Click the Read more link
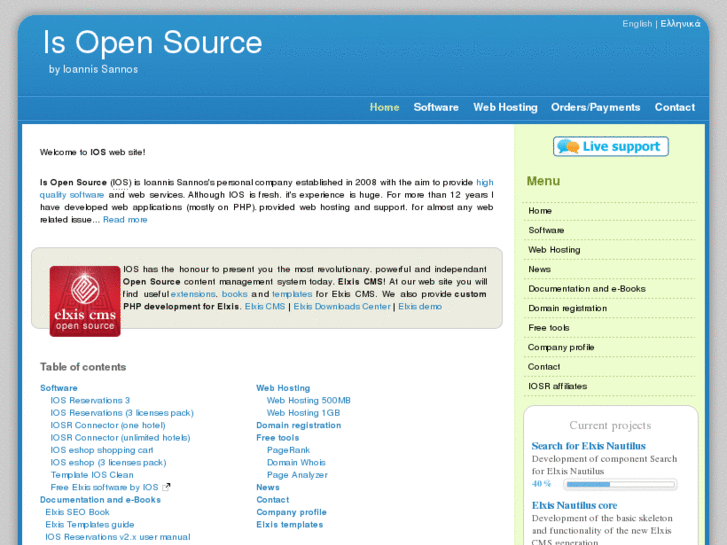 pyautogui.click(x=125, y=220)
